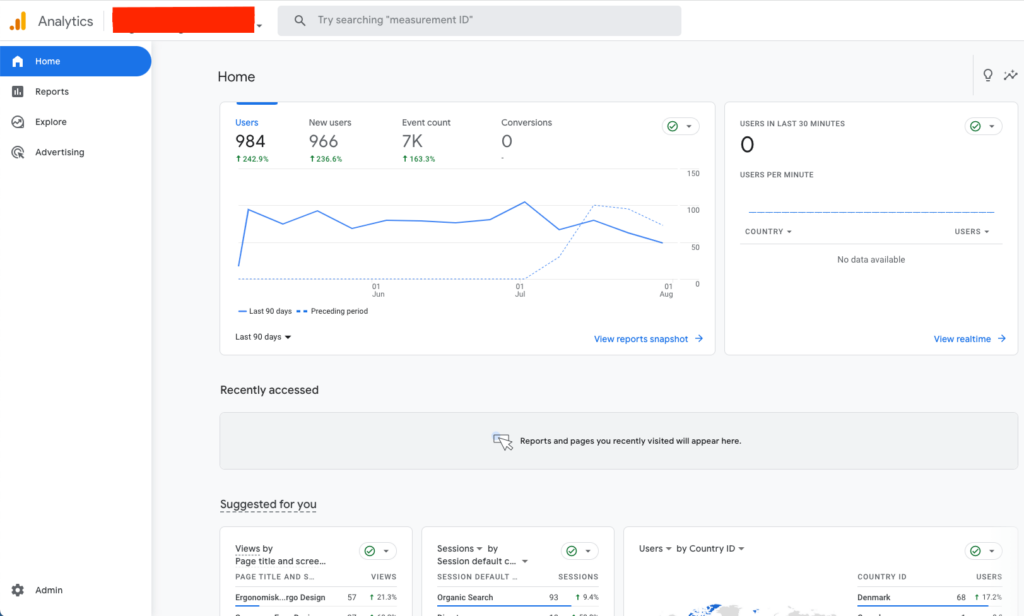Open Admin via the gear icon
Viewport: 1024px width, 616px height.
coord(18,590)
